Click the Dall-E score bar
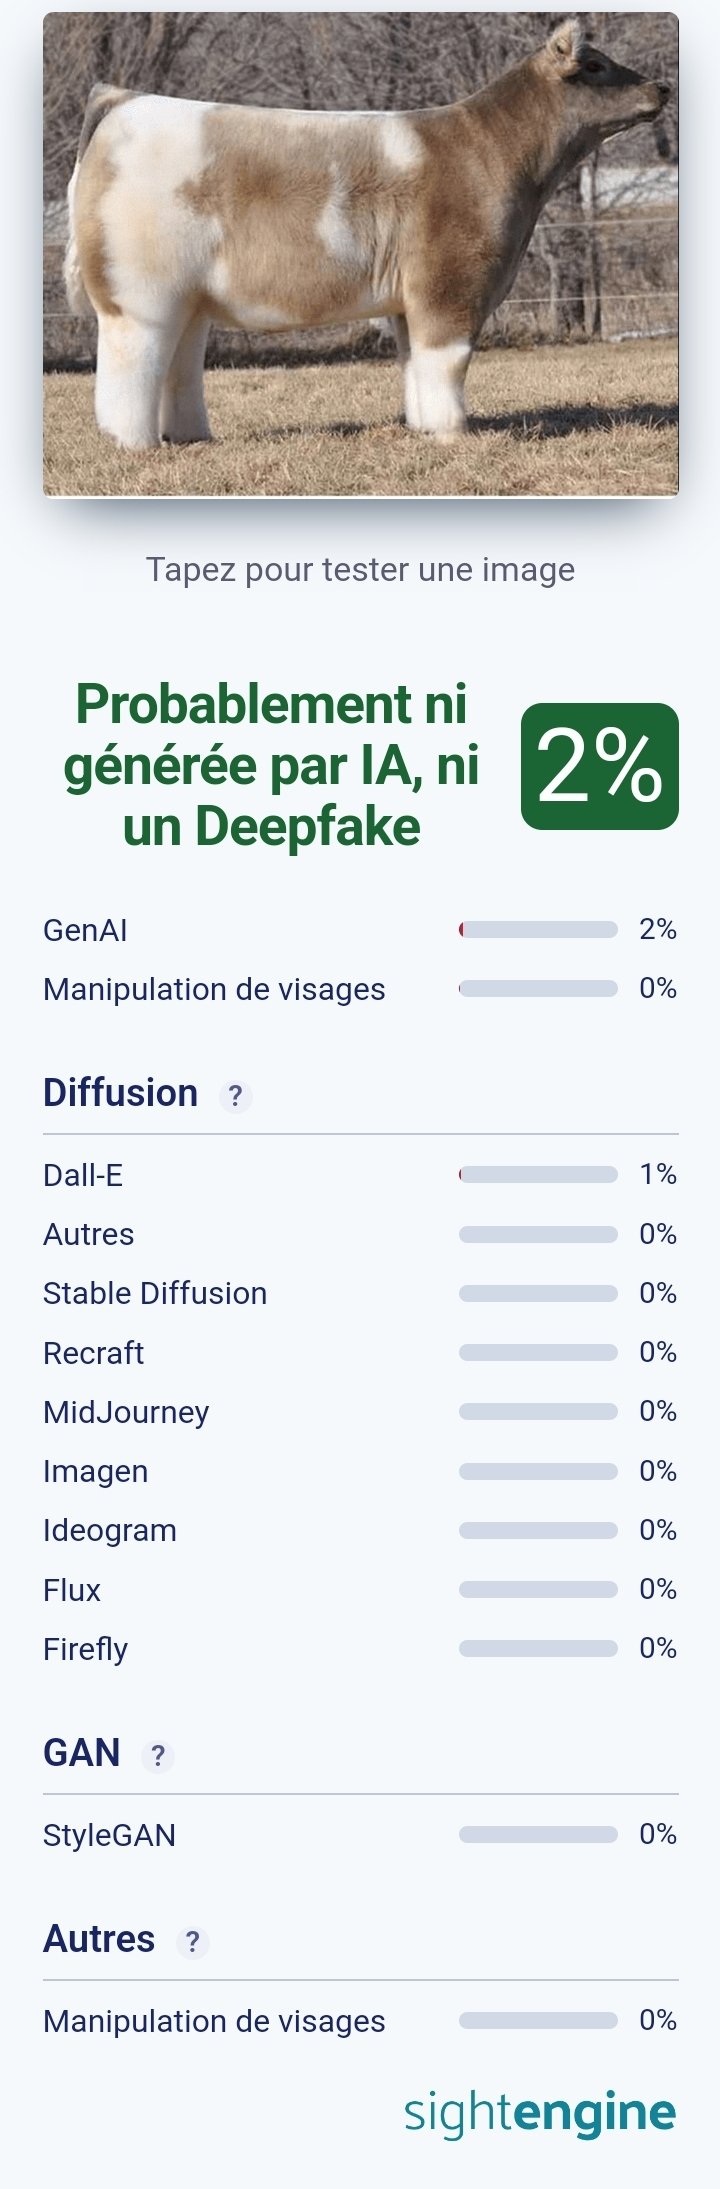Image resolution: width=720 pixels, height=2189 pixels. coord(538,1175)
